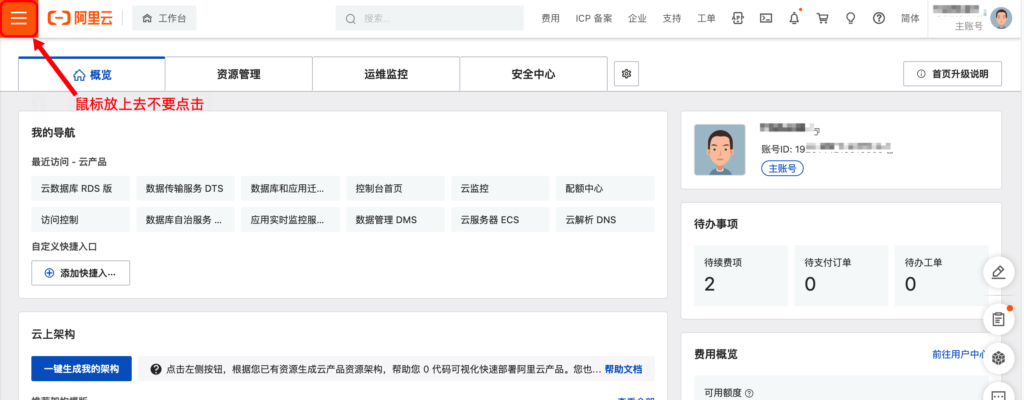Open the 费用 menu

pos(551,18)
